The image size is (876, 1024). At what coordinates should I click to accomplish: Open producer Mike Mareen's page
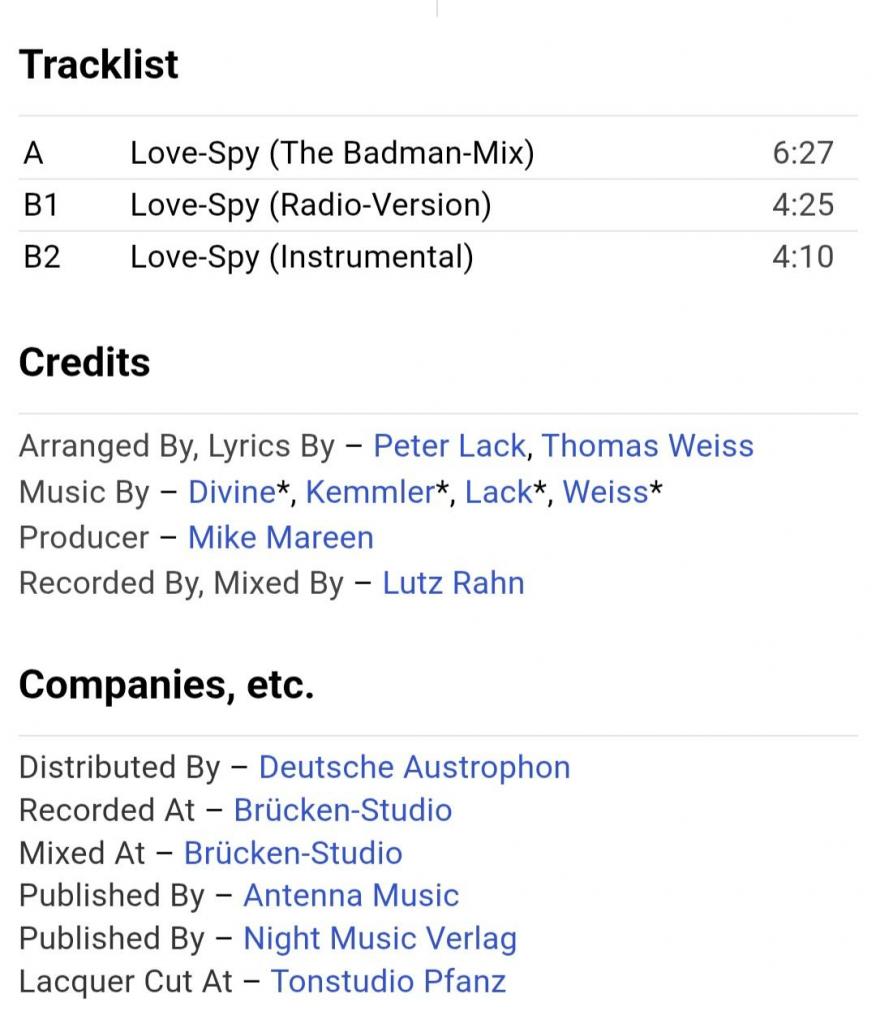click(280, 538)
